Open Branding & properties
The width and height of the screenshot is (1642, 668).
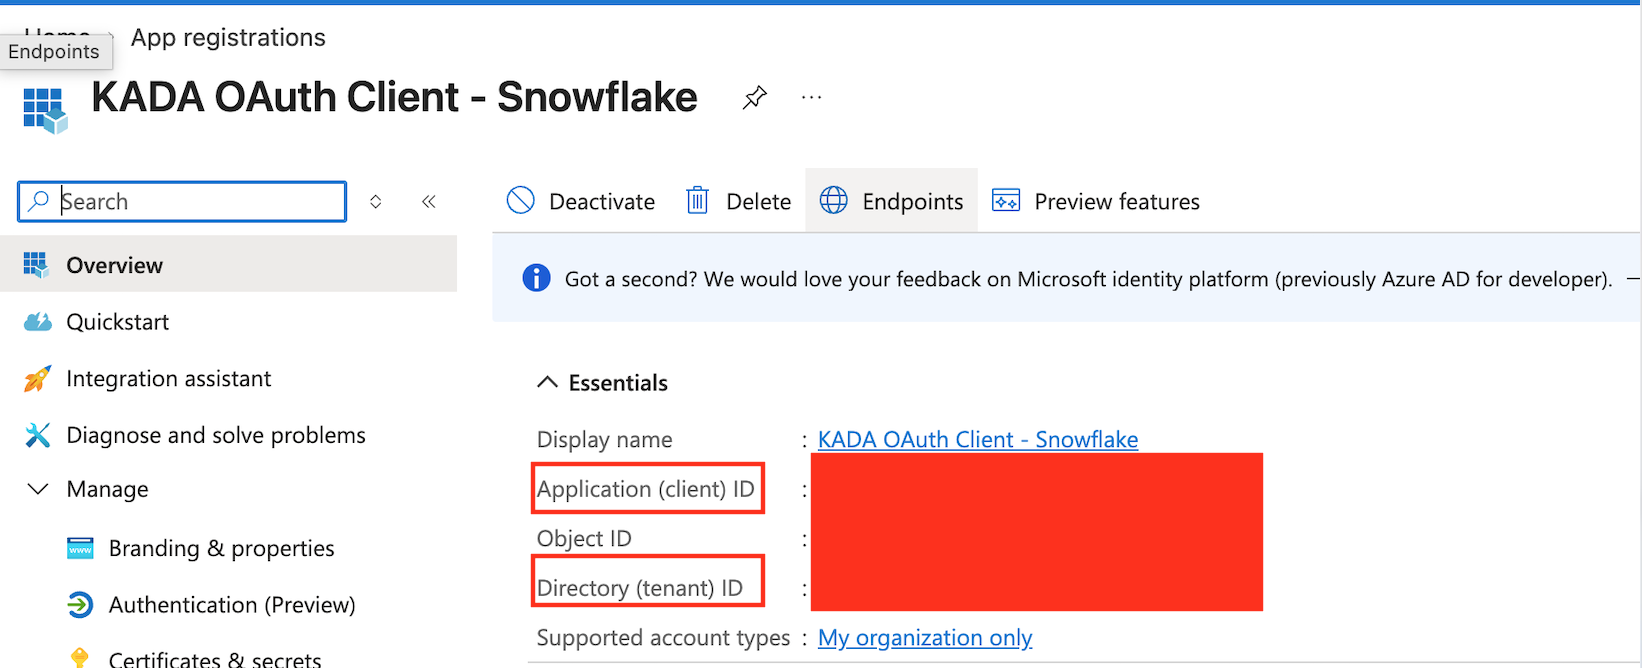[221, 548]
